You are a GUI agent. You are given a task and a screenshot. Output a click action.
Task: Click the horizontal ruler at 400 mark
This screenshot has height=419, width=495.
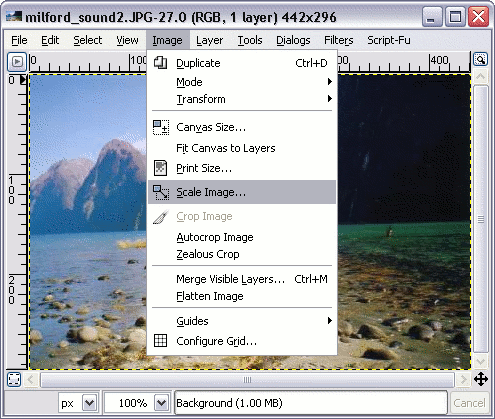tap(439, 61)
